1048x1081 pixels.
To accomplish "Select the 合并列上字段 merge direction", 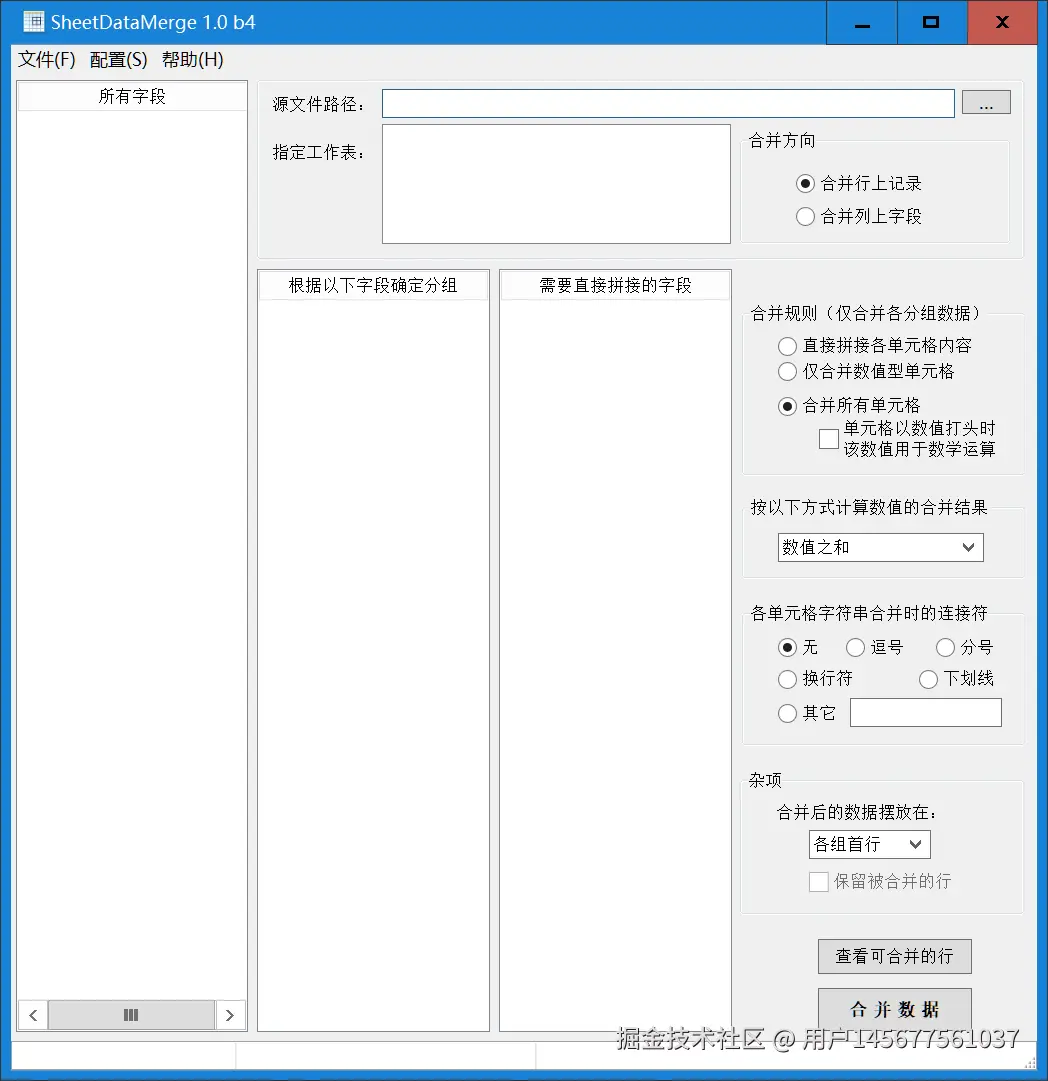I will coord(806,216).
